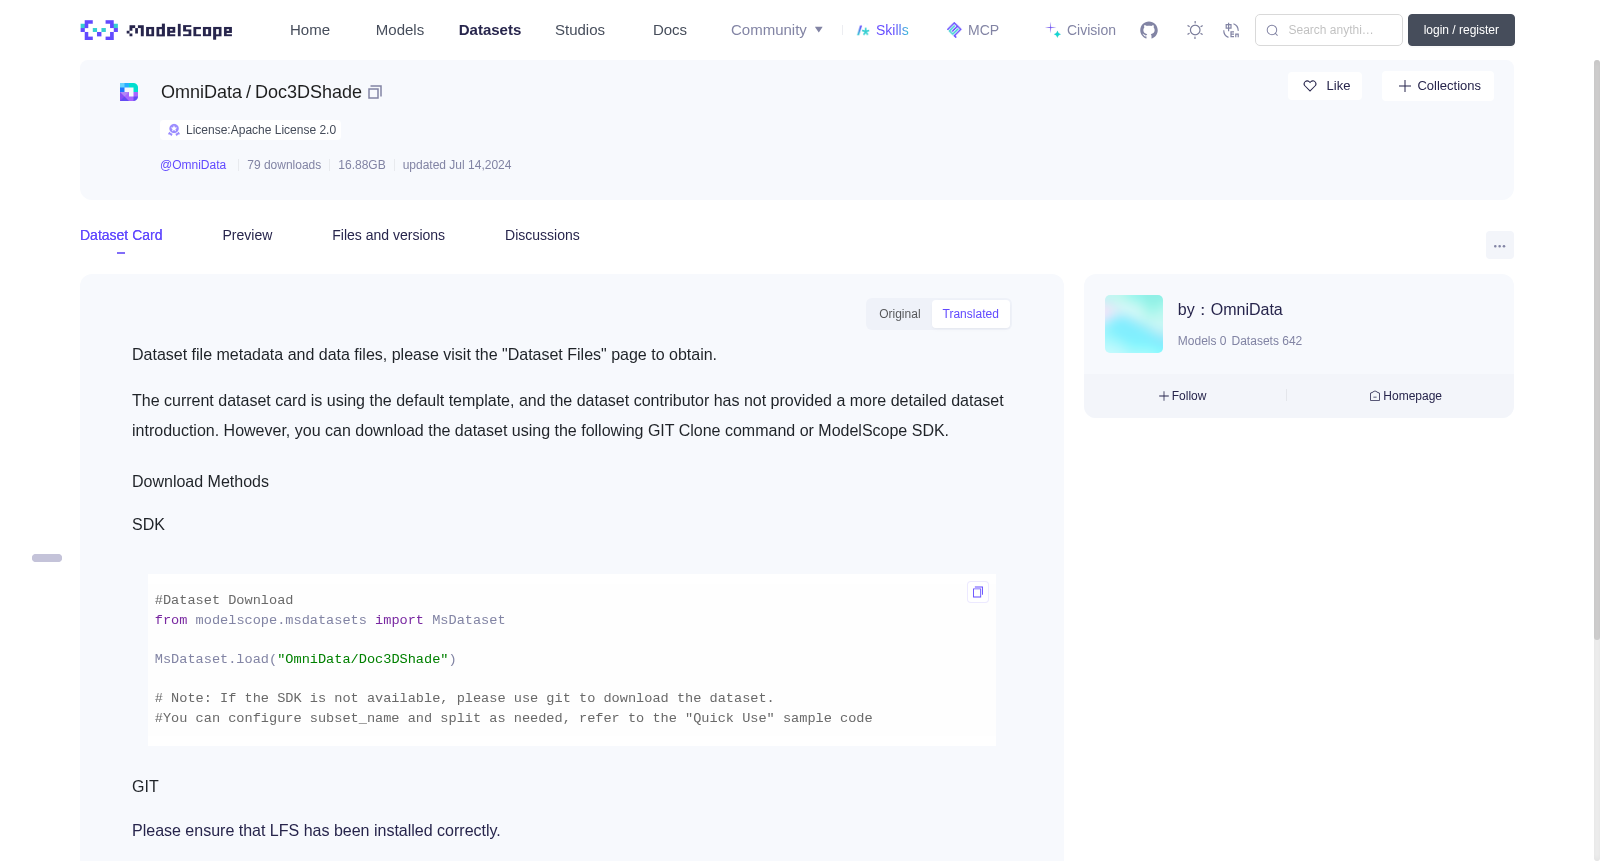Focus the Search anything input field
Image resolution: width=1600 pixels, height=861 pixels.
coord(1329,30)
